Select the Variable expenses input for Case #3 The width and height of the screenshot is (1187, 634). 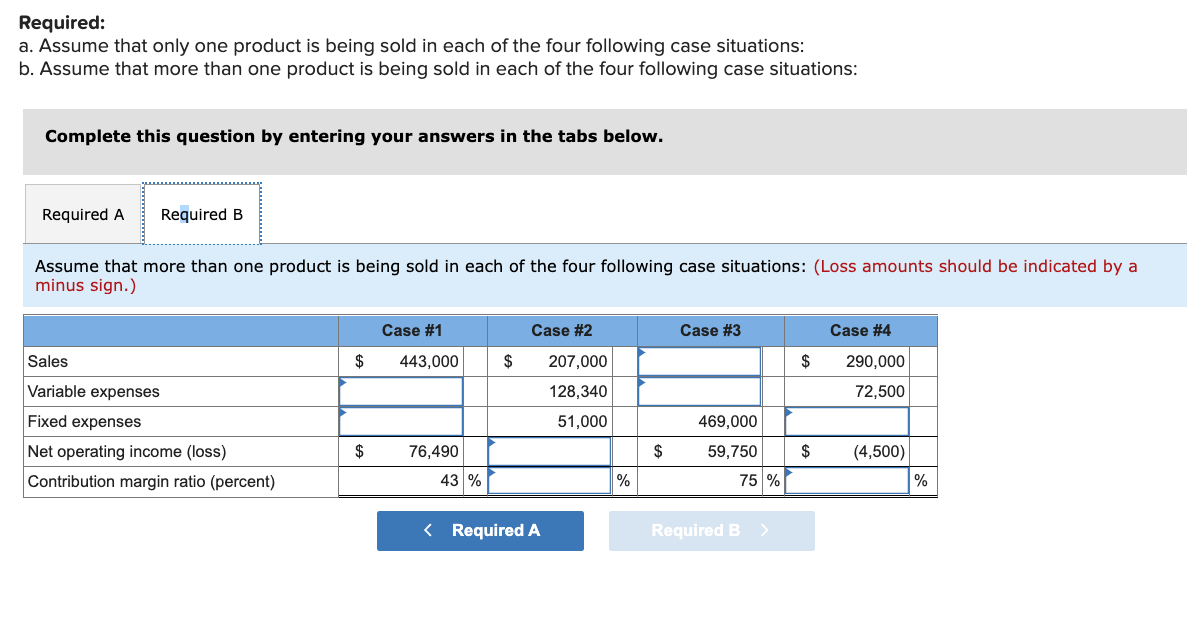click(698, 391)
